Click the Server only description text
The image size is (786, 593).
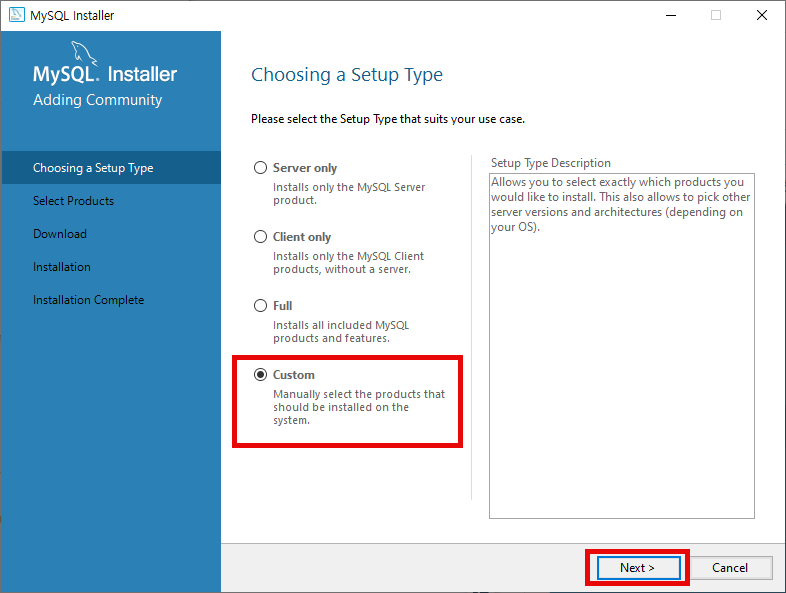coord(349,193)
